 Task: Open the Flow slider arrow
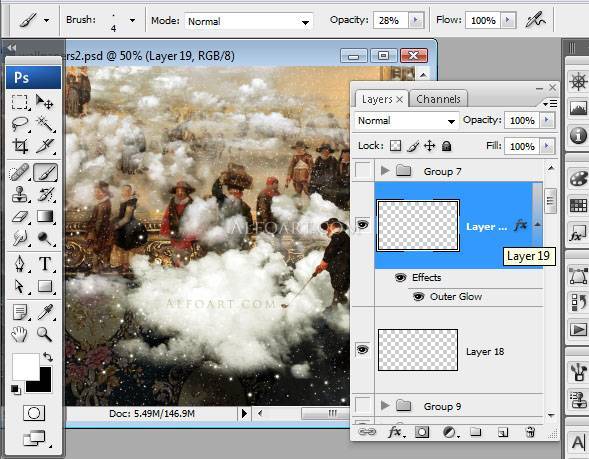pos(507,20)
